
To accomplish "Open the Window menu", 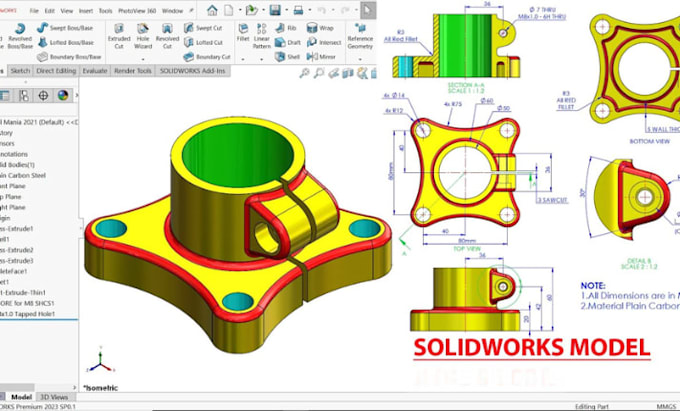I will click(x=172, y=11).
